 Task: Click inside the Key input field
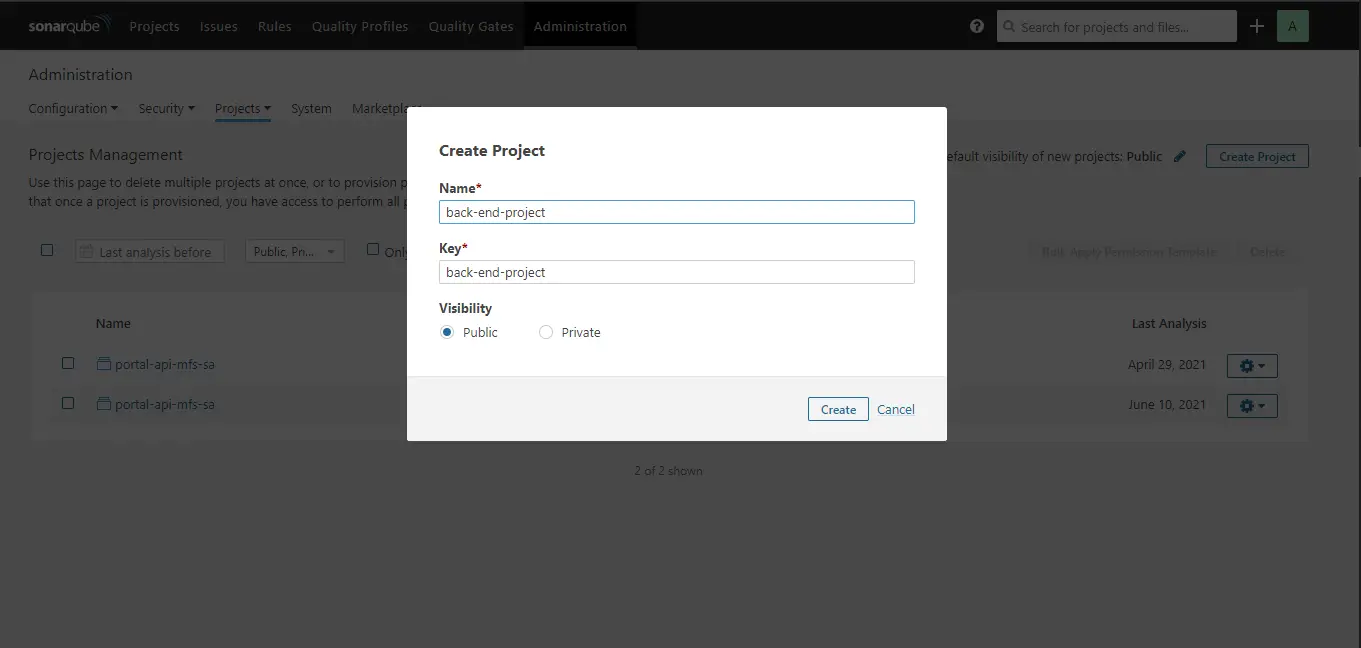676,271
